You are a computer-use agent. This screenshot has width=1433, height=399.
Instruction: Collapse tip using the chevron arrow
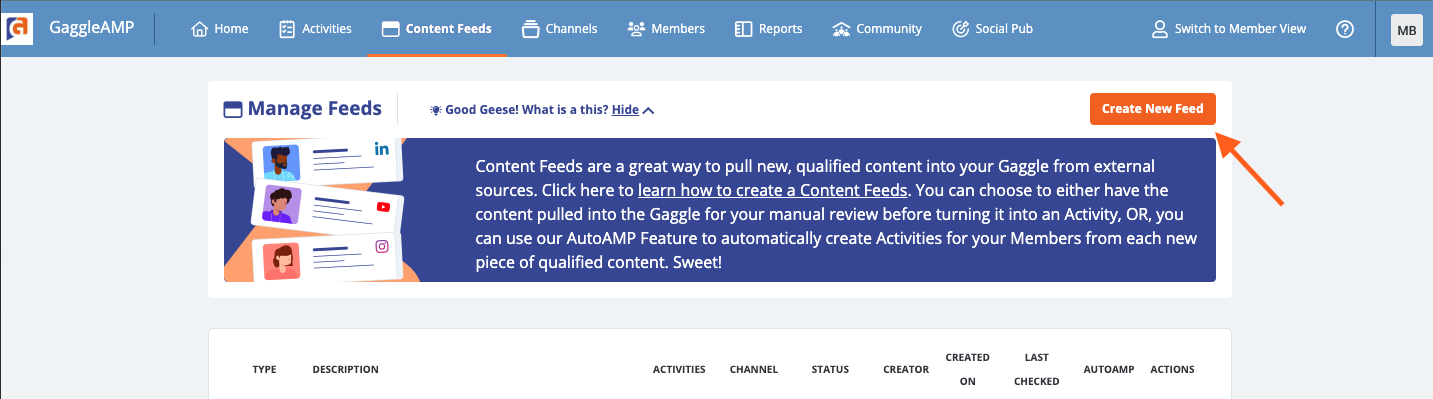pyautogui.click(x=648, y=110)
